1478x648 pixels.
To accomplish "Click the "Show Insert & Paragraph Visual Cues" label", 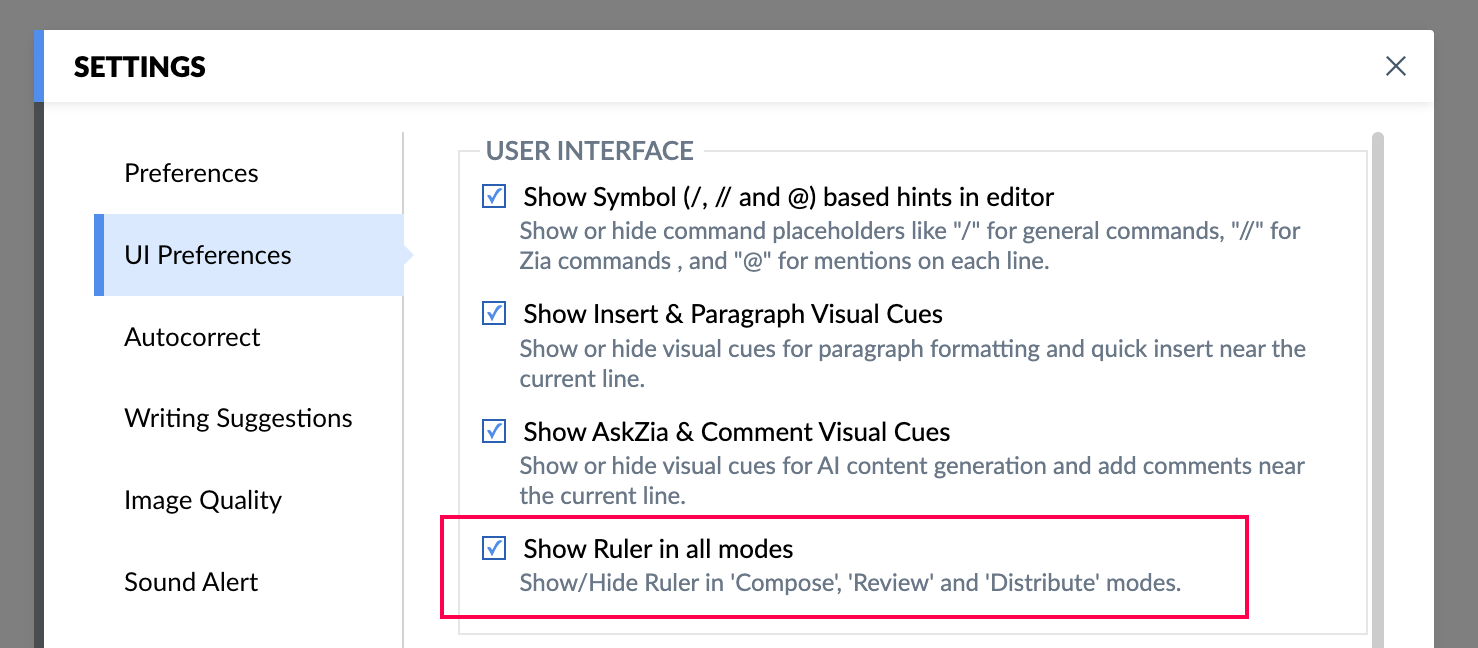I will [732, 314].
